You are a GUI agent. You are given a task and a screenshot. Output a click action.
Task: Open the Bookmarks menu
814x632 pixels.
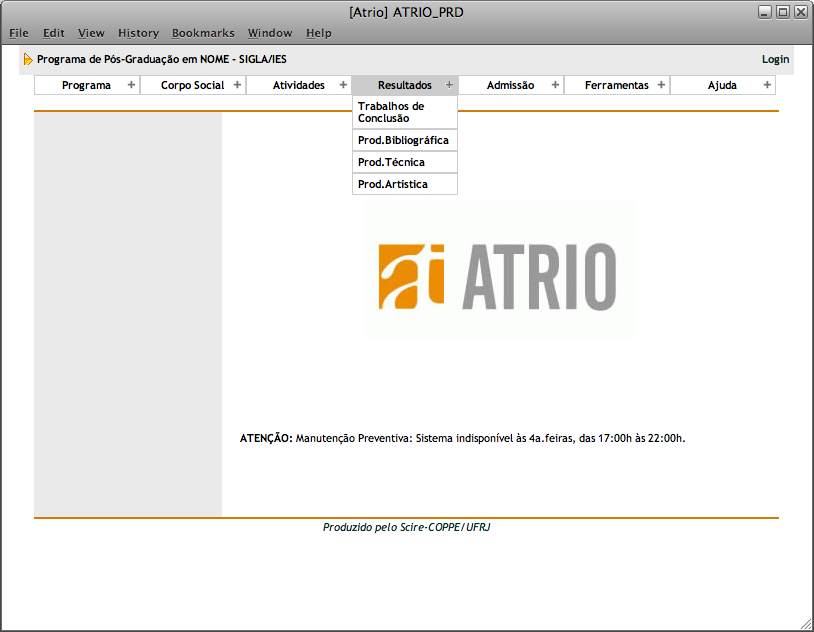203,33
